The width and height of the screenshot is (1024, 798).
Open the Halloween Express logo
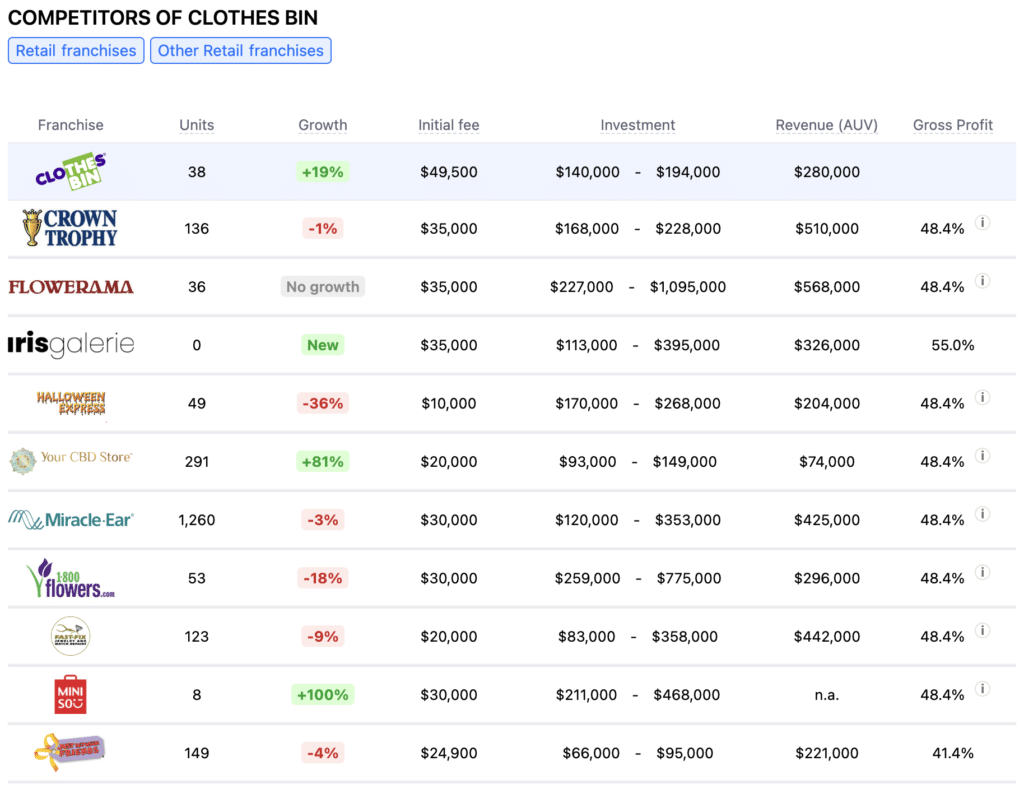pyautogui.click(x=71, y=403)
